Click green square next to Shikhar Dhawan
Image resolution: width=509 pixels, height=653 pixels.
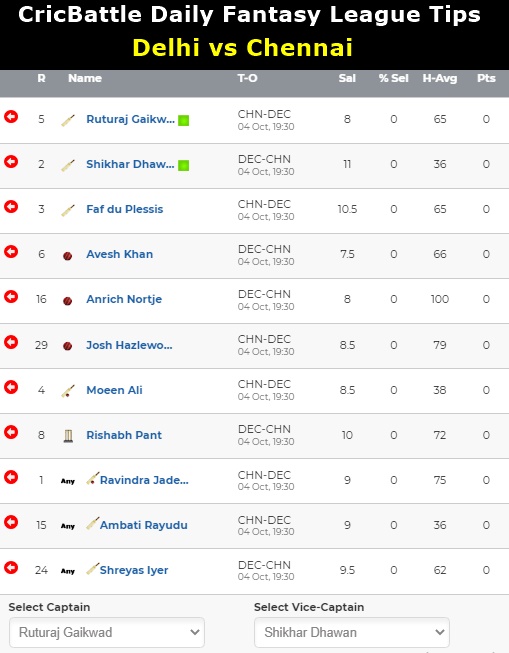click(183, 165)
